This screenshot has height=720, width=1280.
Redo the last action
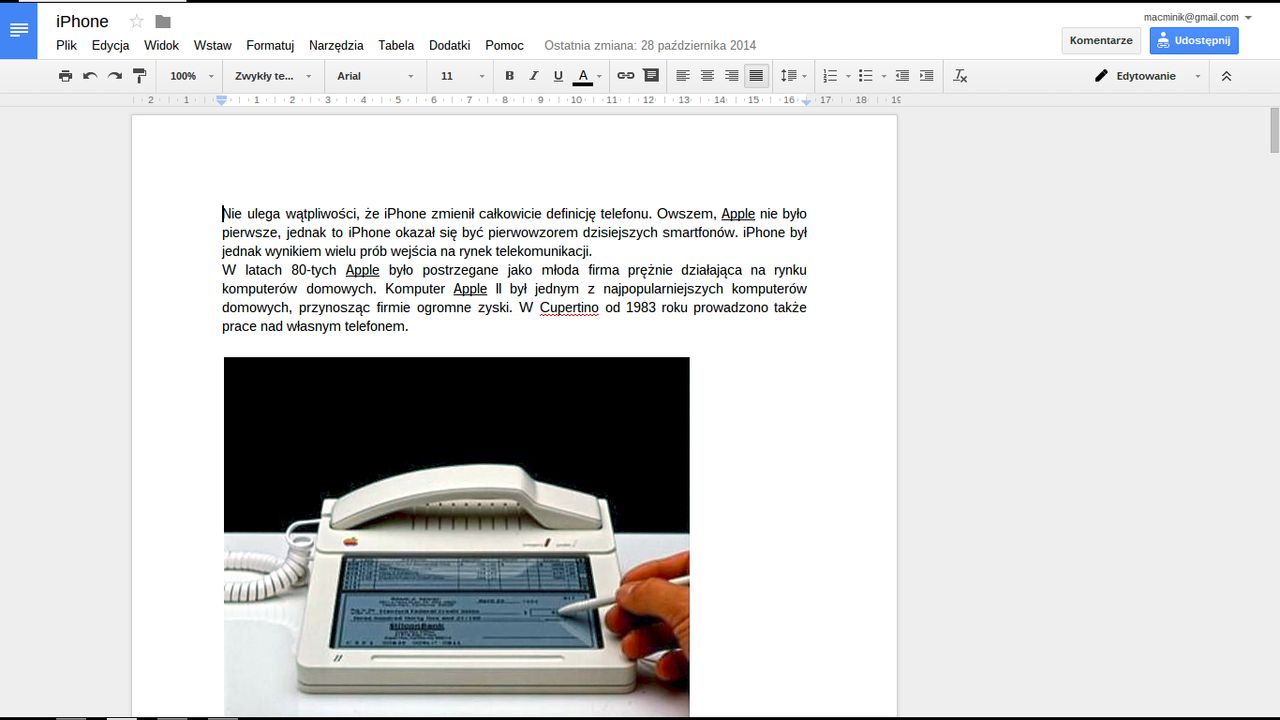tap(115, 76)
